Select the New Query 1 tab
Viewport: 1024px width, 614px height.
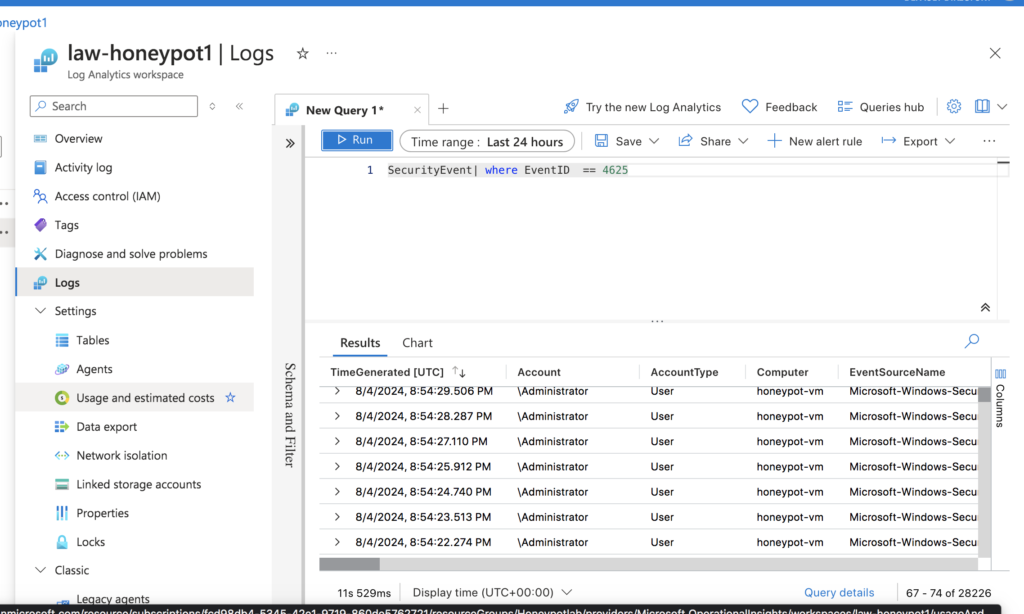(x=345, y=110)
